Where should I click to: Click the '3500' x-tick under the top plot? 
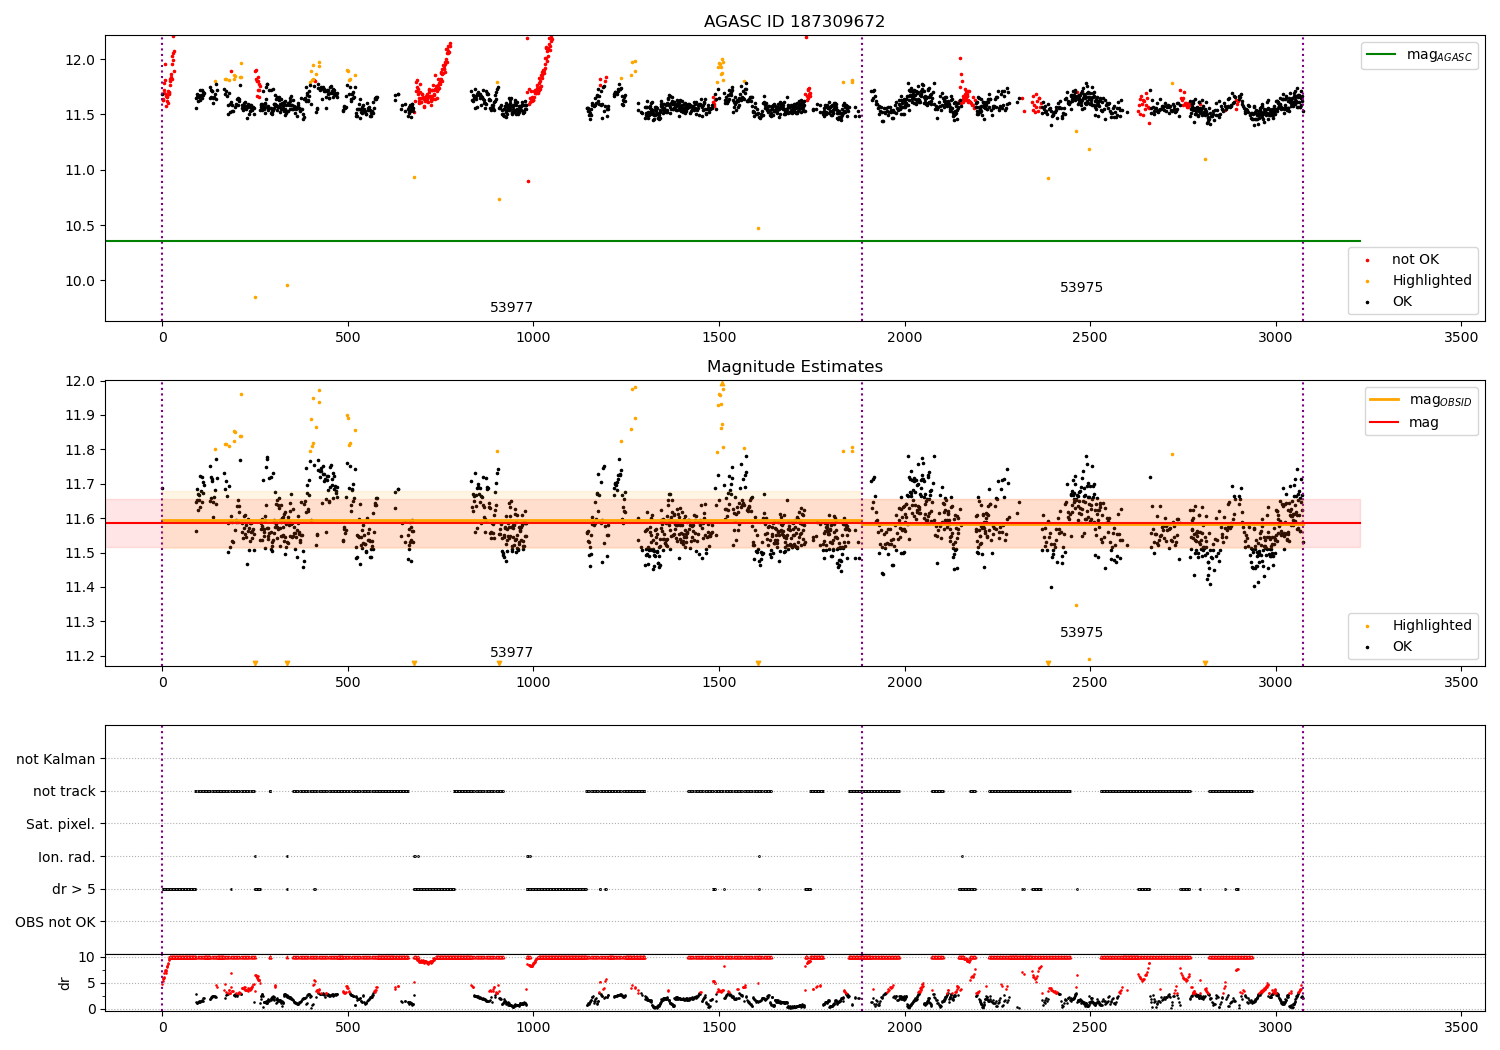(1461, 338)
